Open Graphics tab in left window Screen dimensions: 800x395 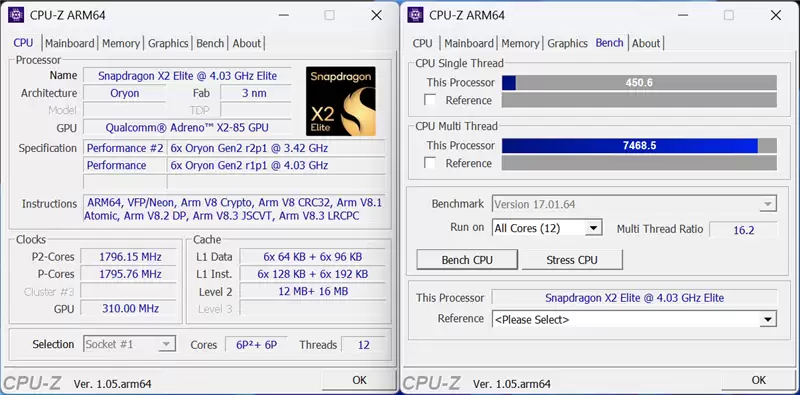pyautogui.click(x=168, y=43)
